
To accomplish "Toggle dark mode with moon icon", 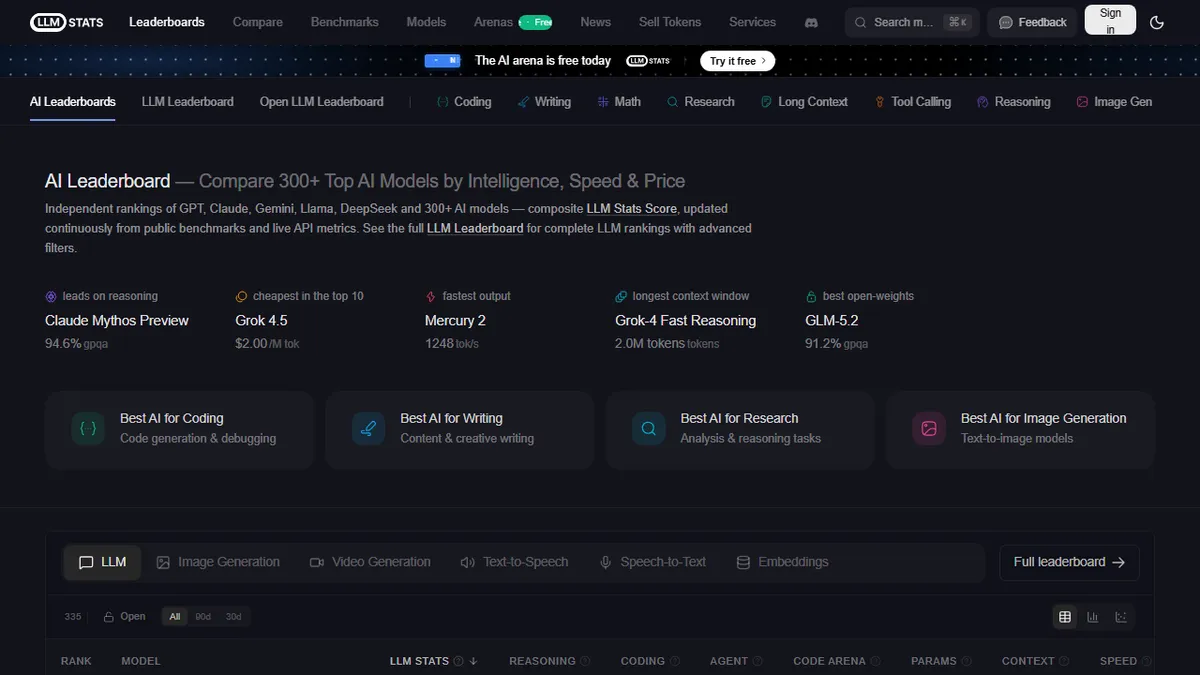I will [x=1157, y=22].
